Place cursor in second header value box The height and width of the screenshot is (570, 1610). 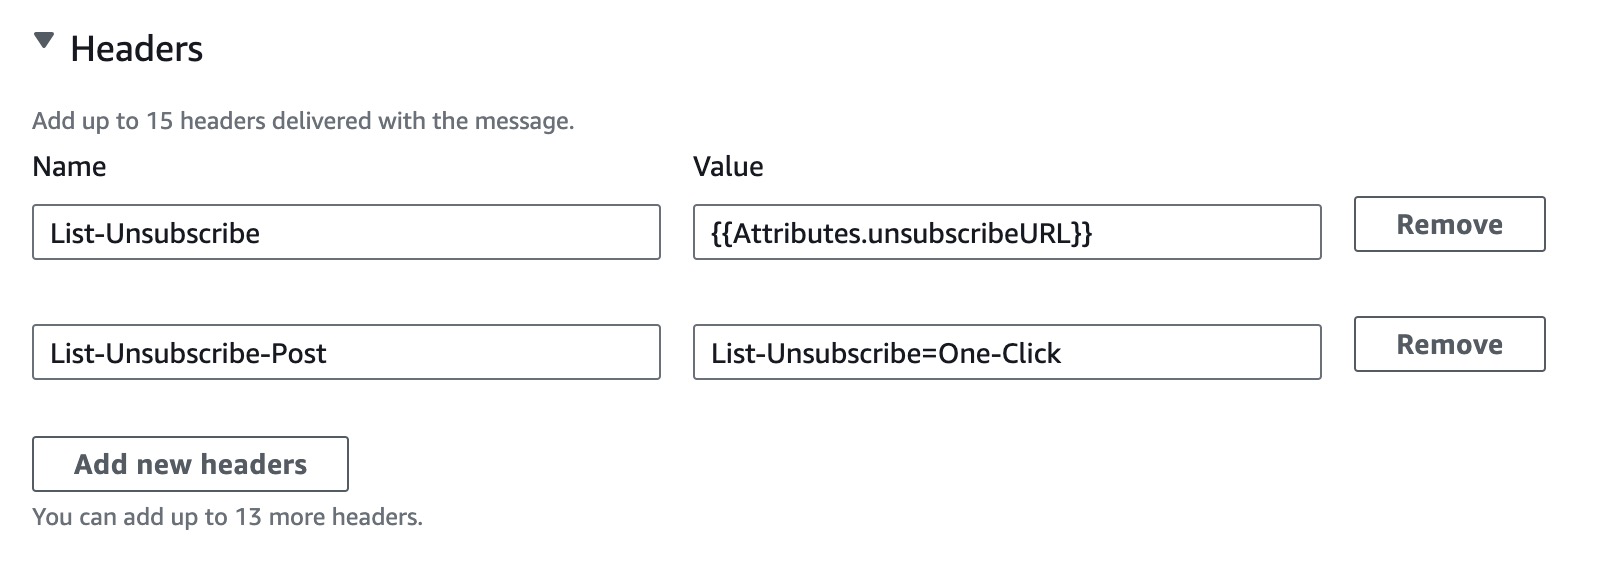click(x=1006, y=353)
